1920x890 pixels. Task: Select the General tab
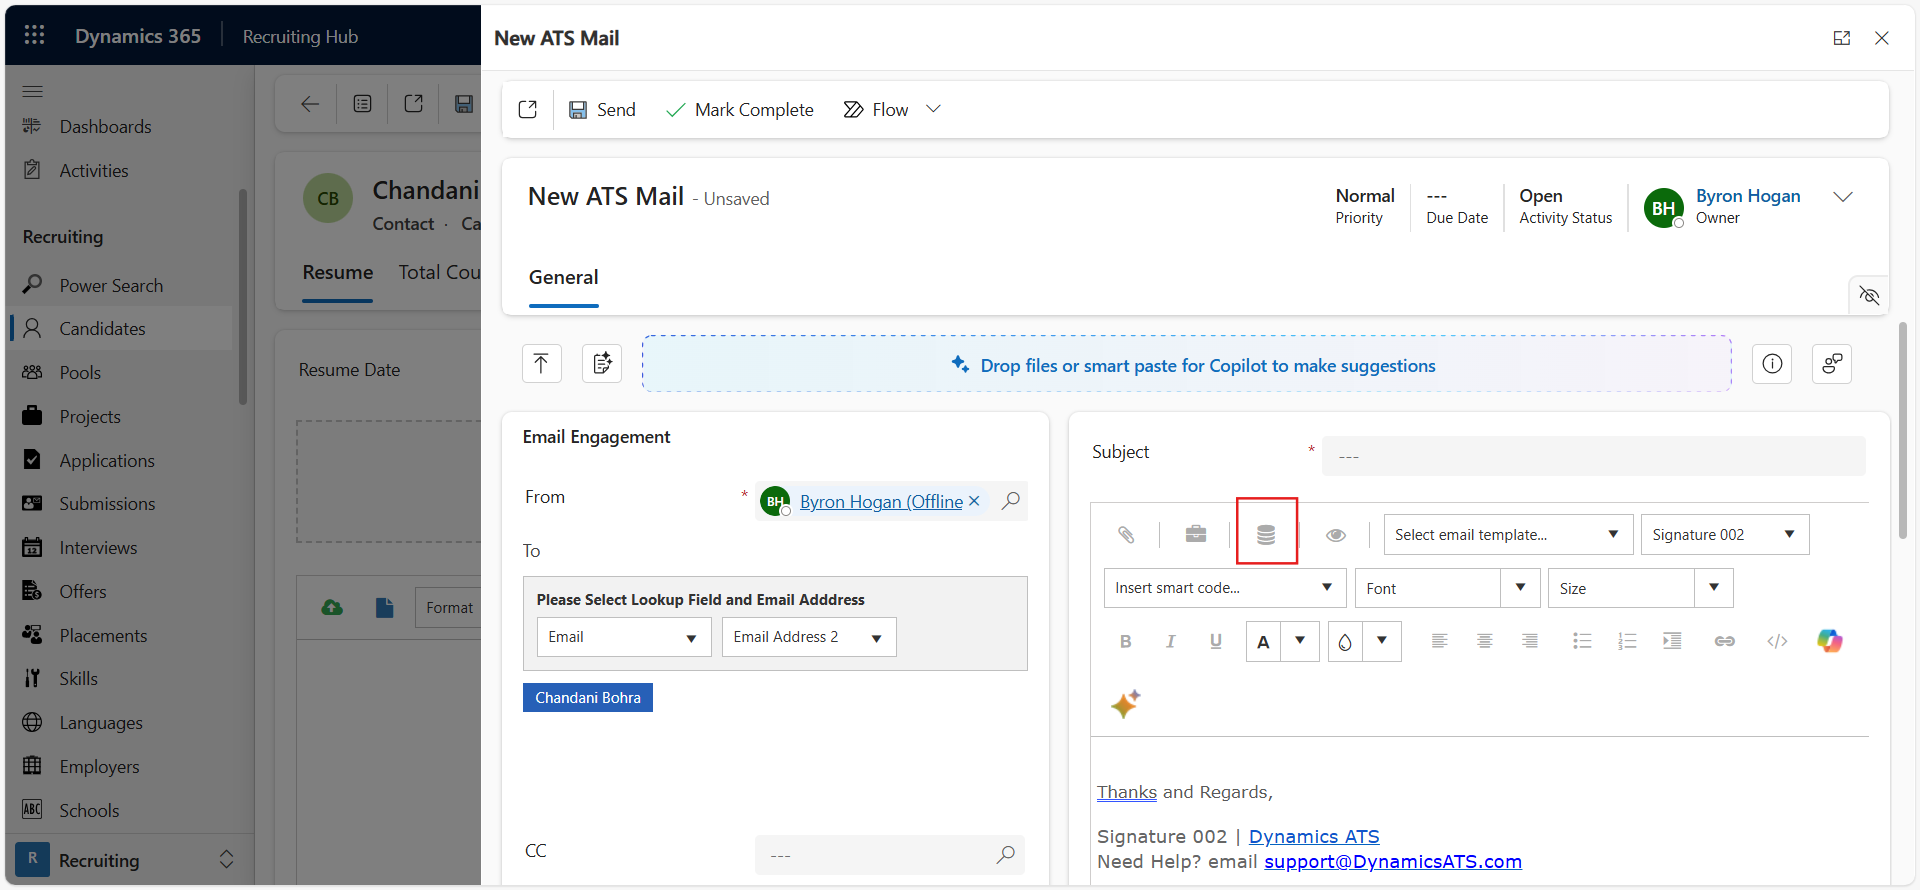pyautogui.click(x=564, y=278)
